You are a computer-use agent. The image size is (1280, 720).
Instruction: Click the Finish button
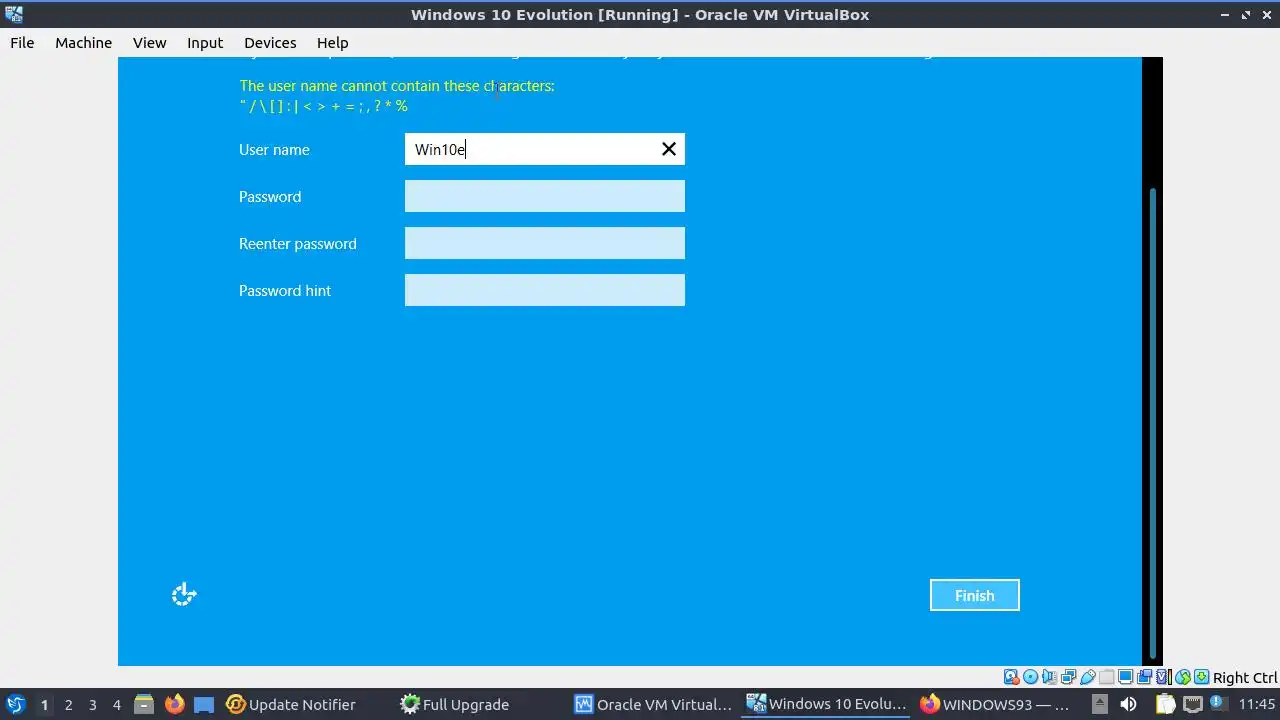pos(974,595)
